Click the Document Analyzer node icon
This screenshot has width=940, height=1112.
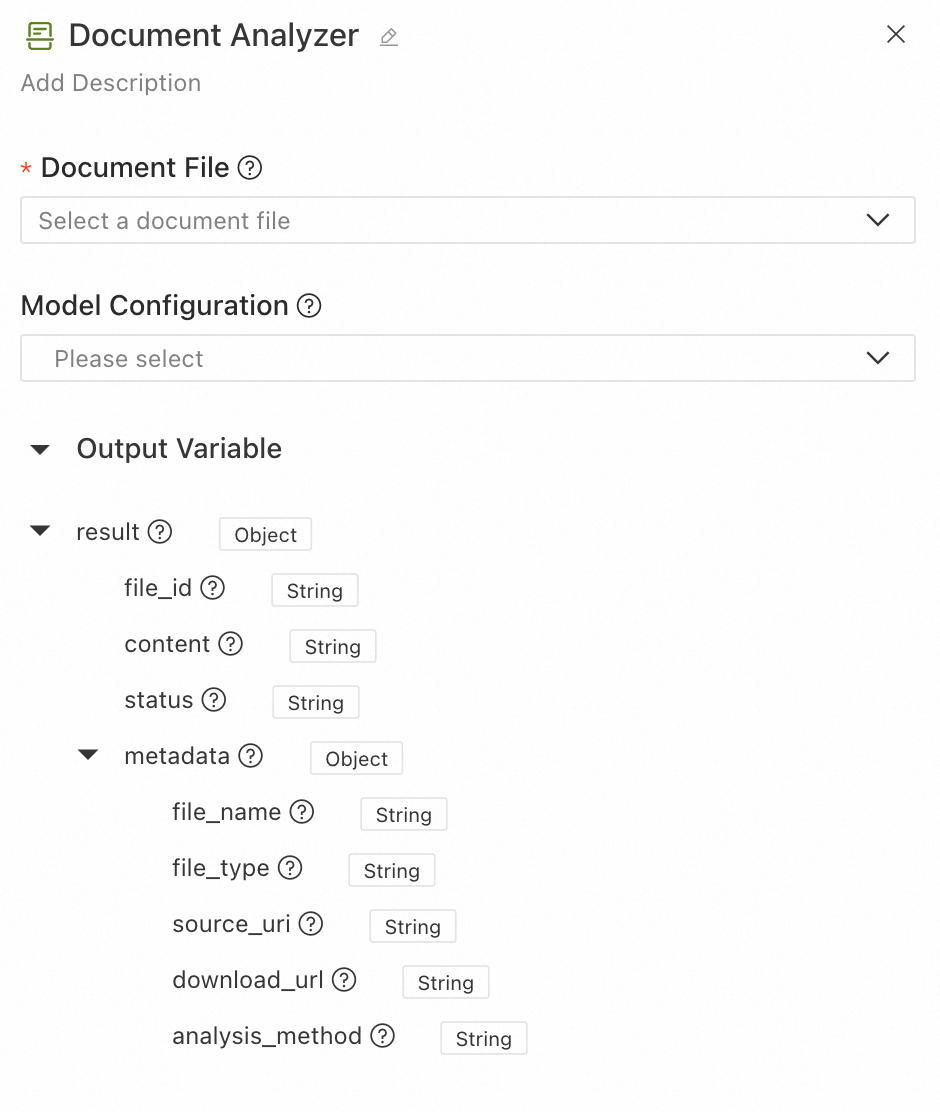[40, 37]
